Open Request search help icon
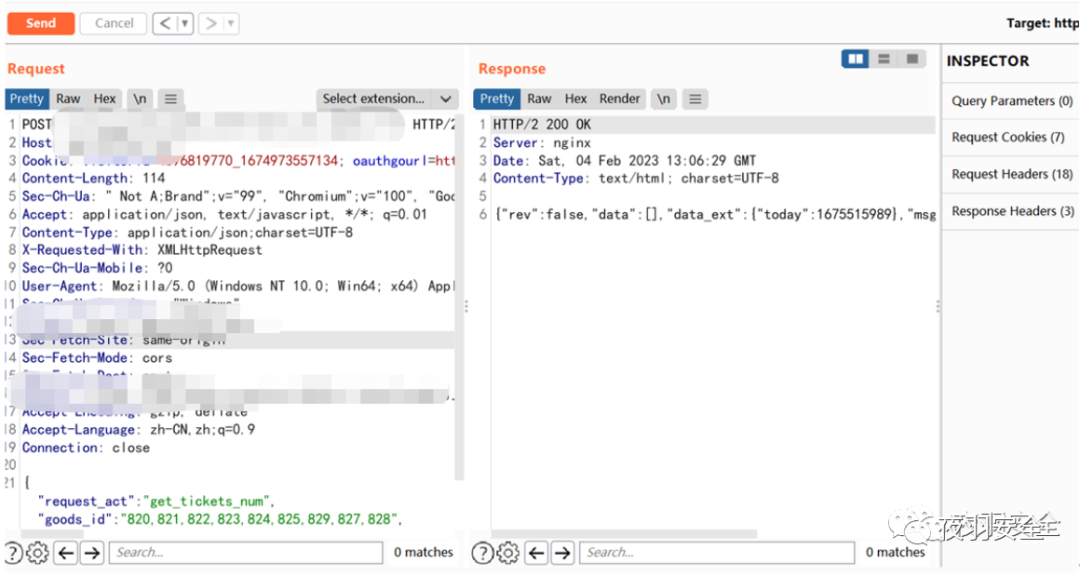Viewport: 1080px width, 576px height. click(x=14, y=552)
